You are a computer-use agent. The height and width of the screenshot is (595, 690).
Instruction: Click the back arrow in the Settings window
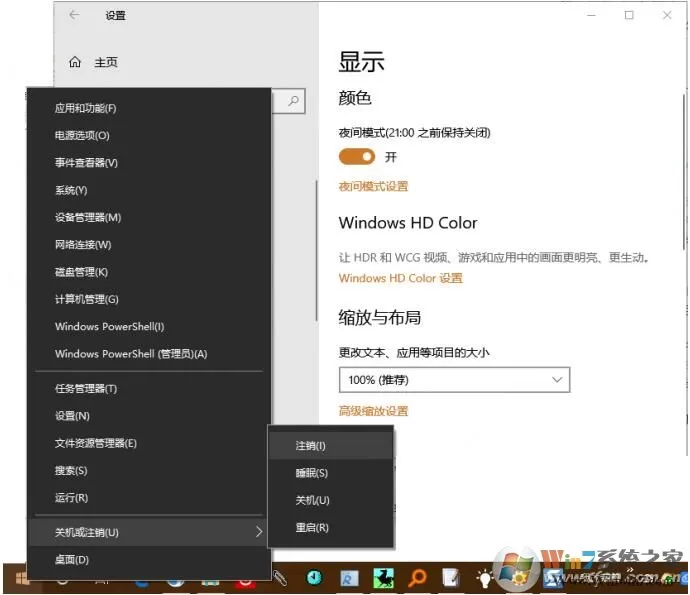click(x=74, y=15)
